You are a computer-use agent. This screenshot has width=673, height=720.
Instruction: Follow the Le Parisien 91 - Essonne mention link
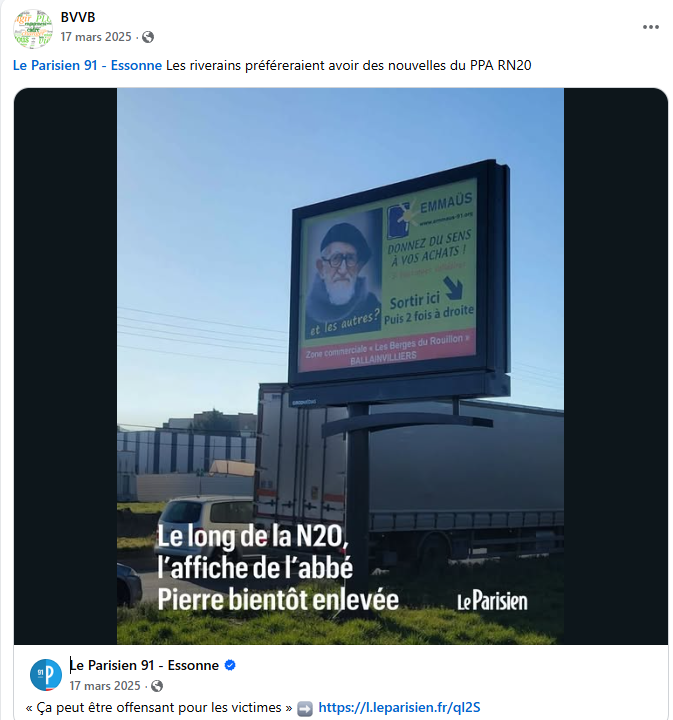pyautogui.click(x=87, y=65)
